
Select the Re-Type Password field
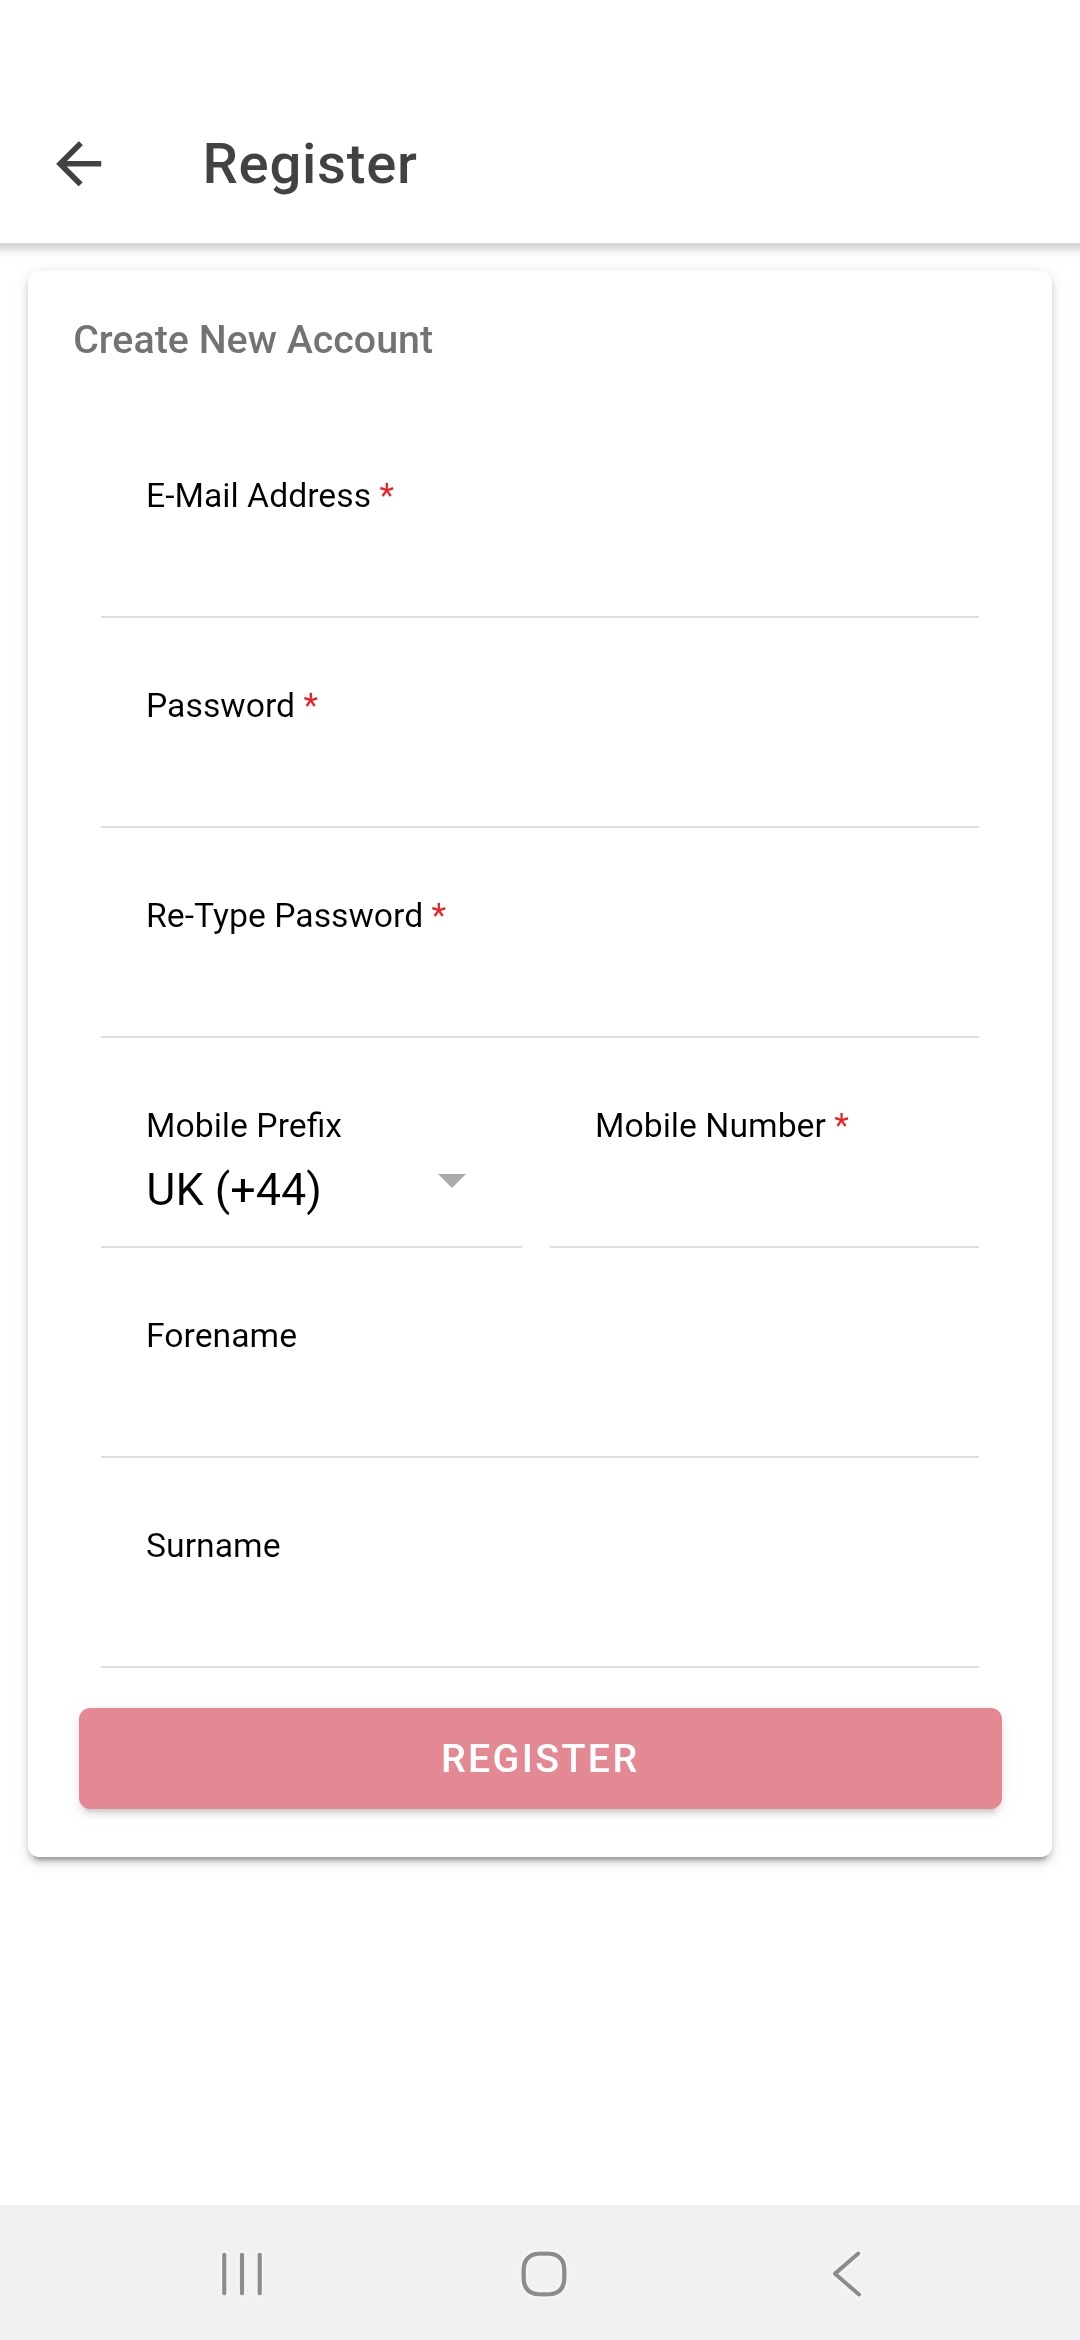coord(540,990)
